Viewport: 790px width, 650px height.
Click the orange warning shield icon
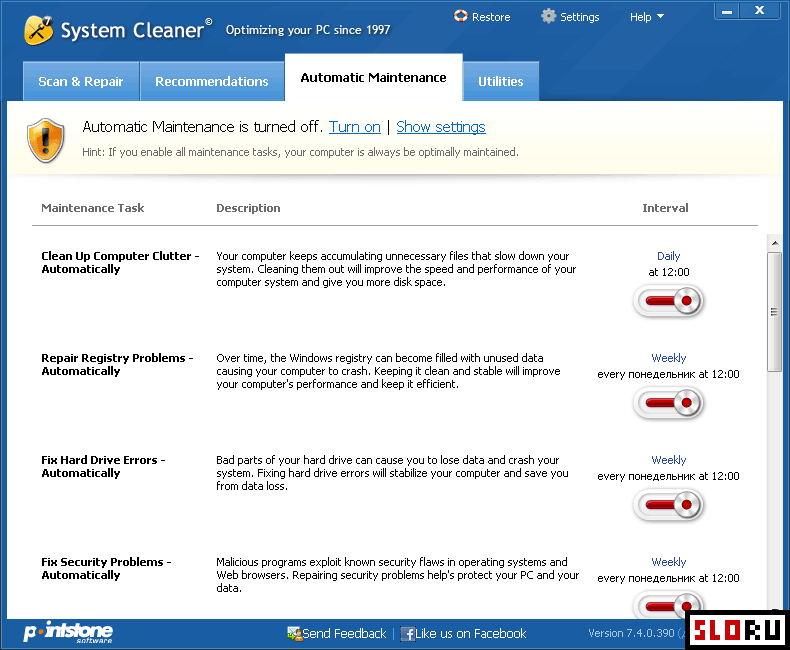click(45, 140)
